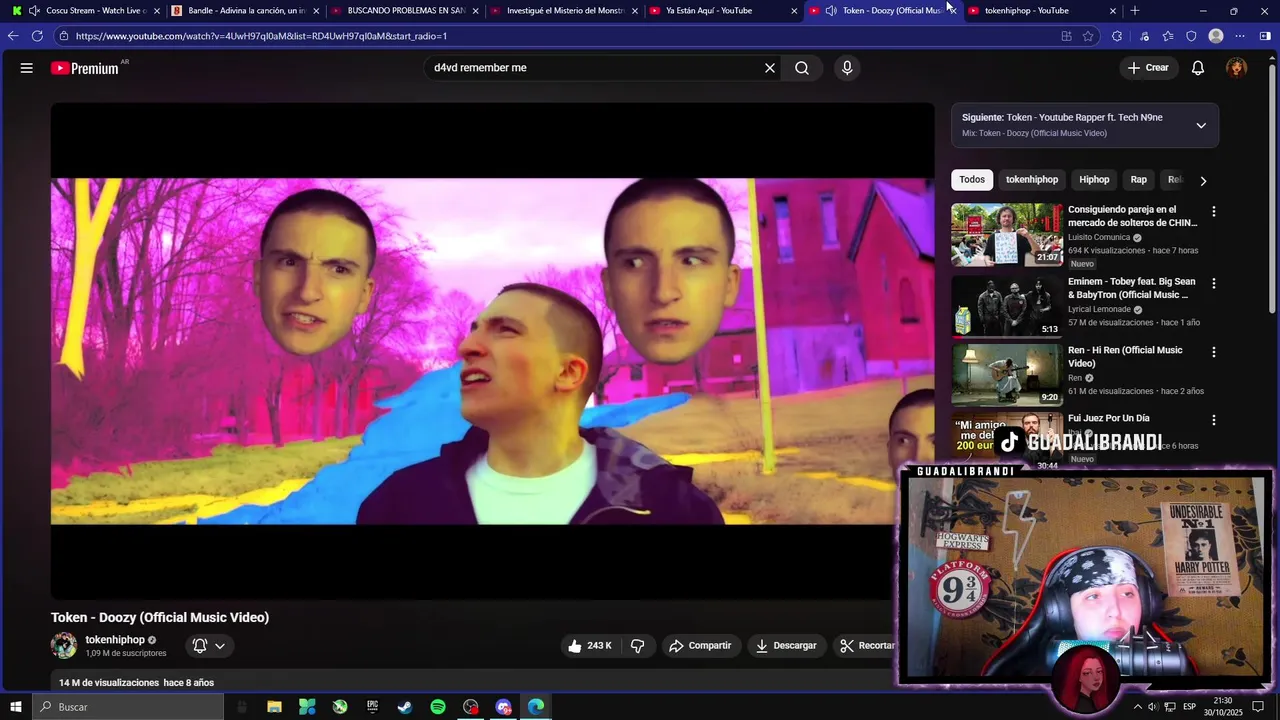Show hidden system tray icons
The image size is (1280, 720).
click(x=1137, y=707)
